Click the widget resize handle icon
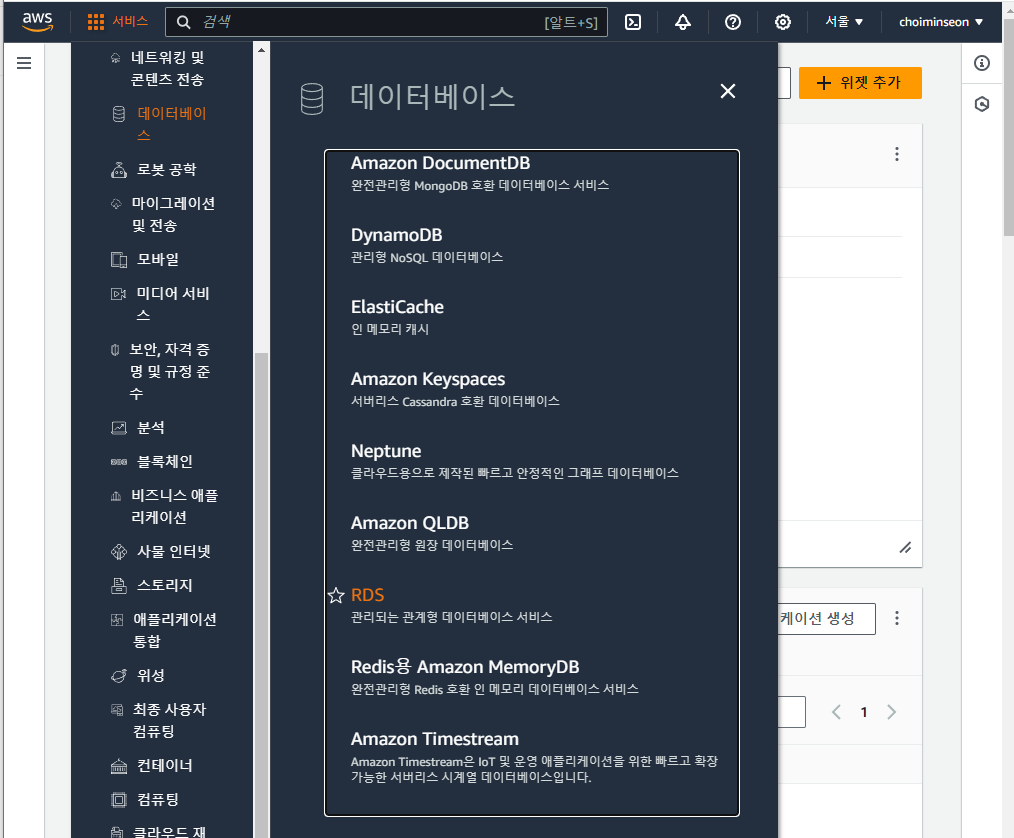Screen dimensions: 1014x838 pos(905,548)
